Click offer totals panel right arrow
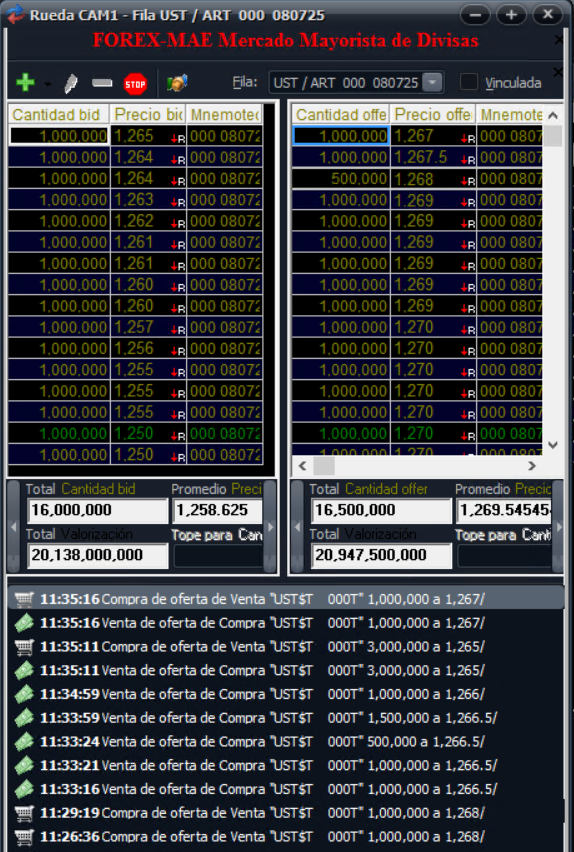 (557, 527)
